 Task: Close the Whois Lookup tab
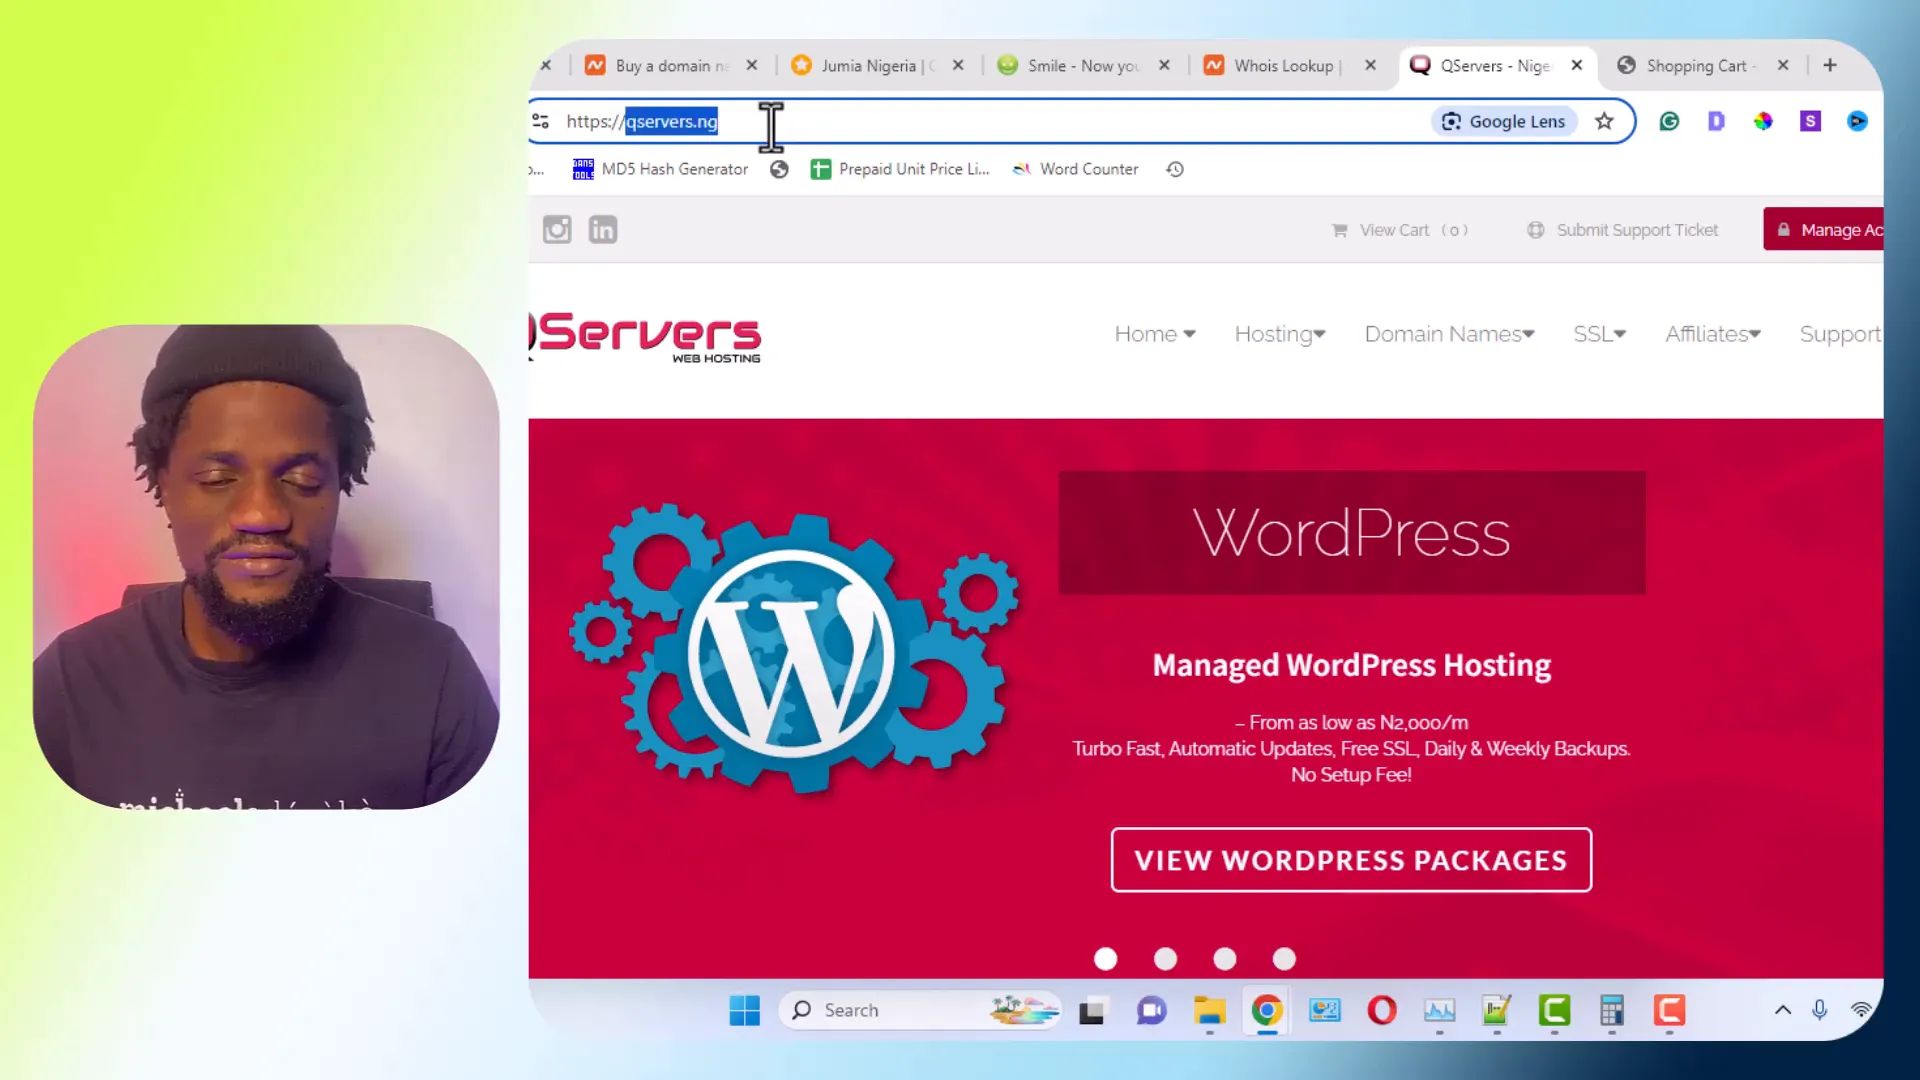pos(1370,65)
